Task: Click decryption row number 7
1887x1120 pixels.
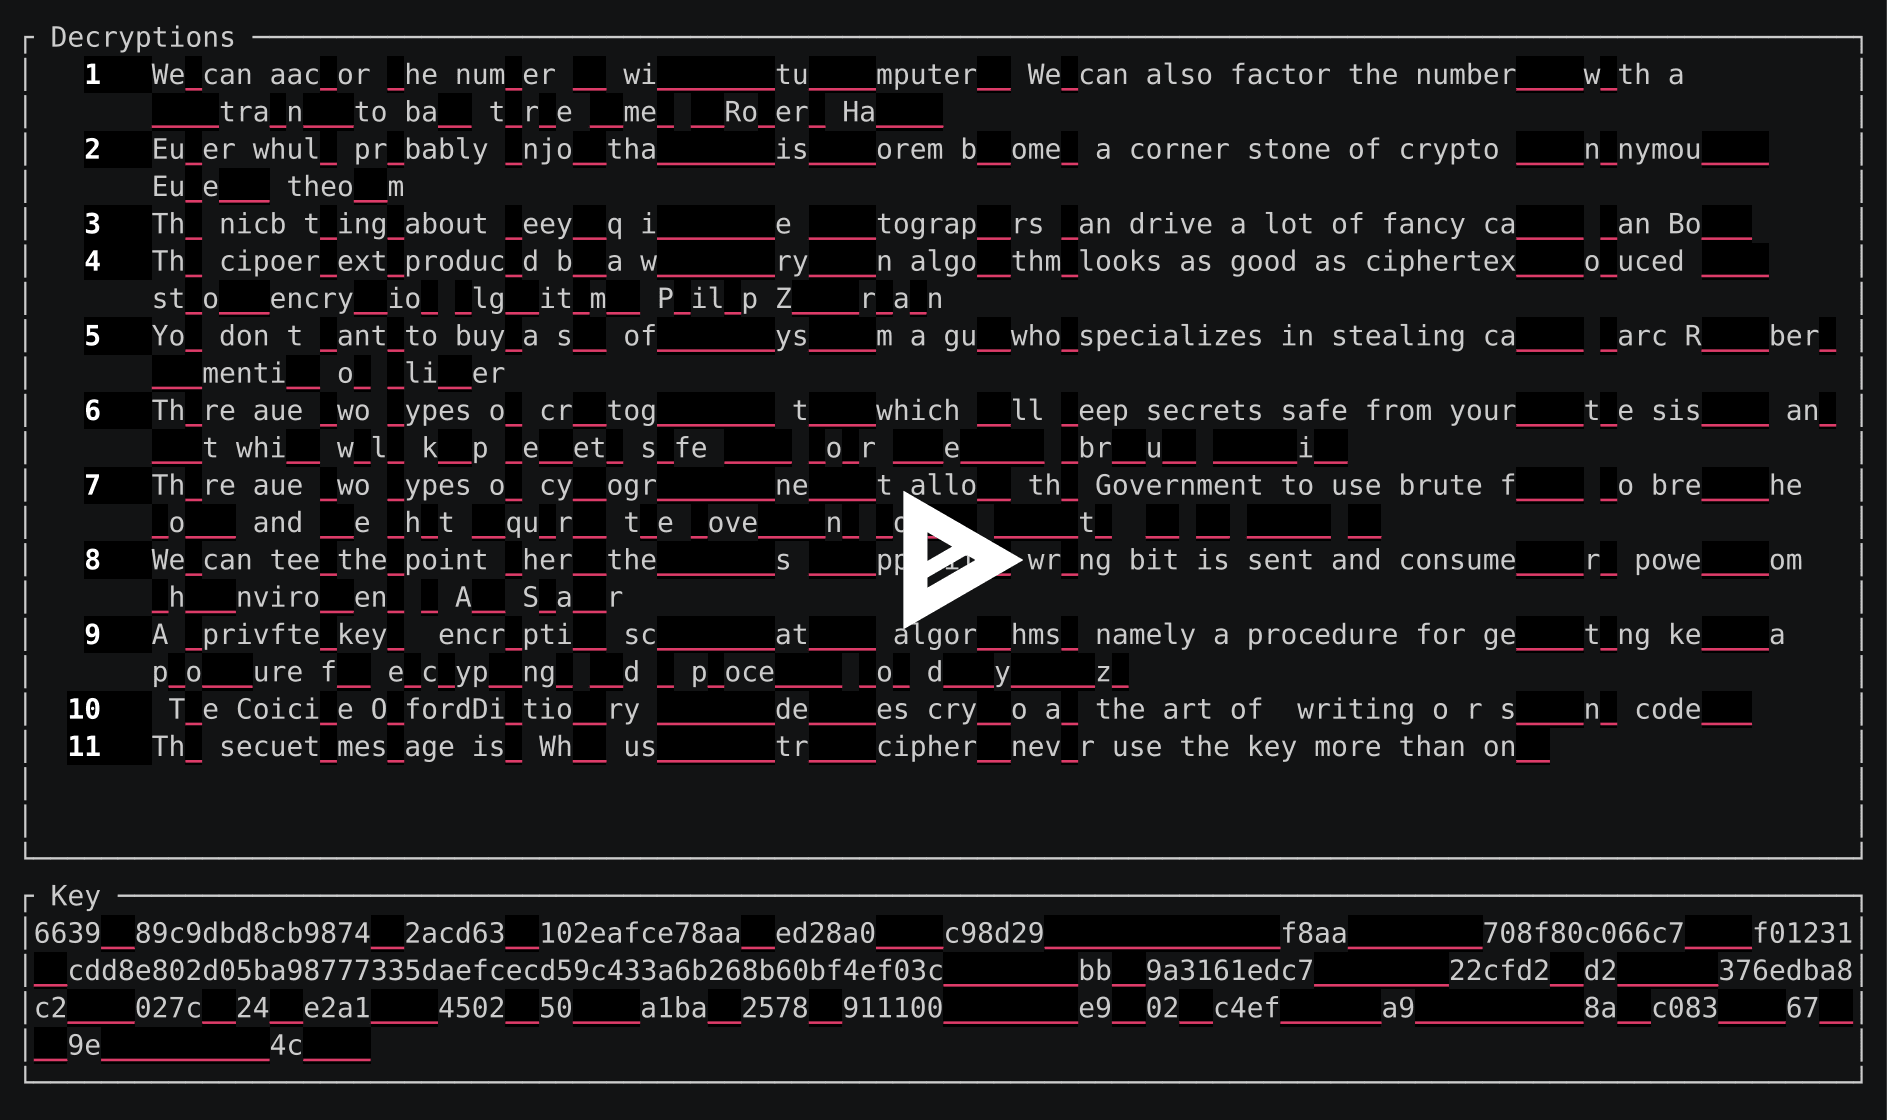Action: tap(93, 486)
